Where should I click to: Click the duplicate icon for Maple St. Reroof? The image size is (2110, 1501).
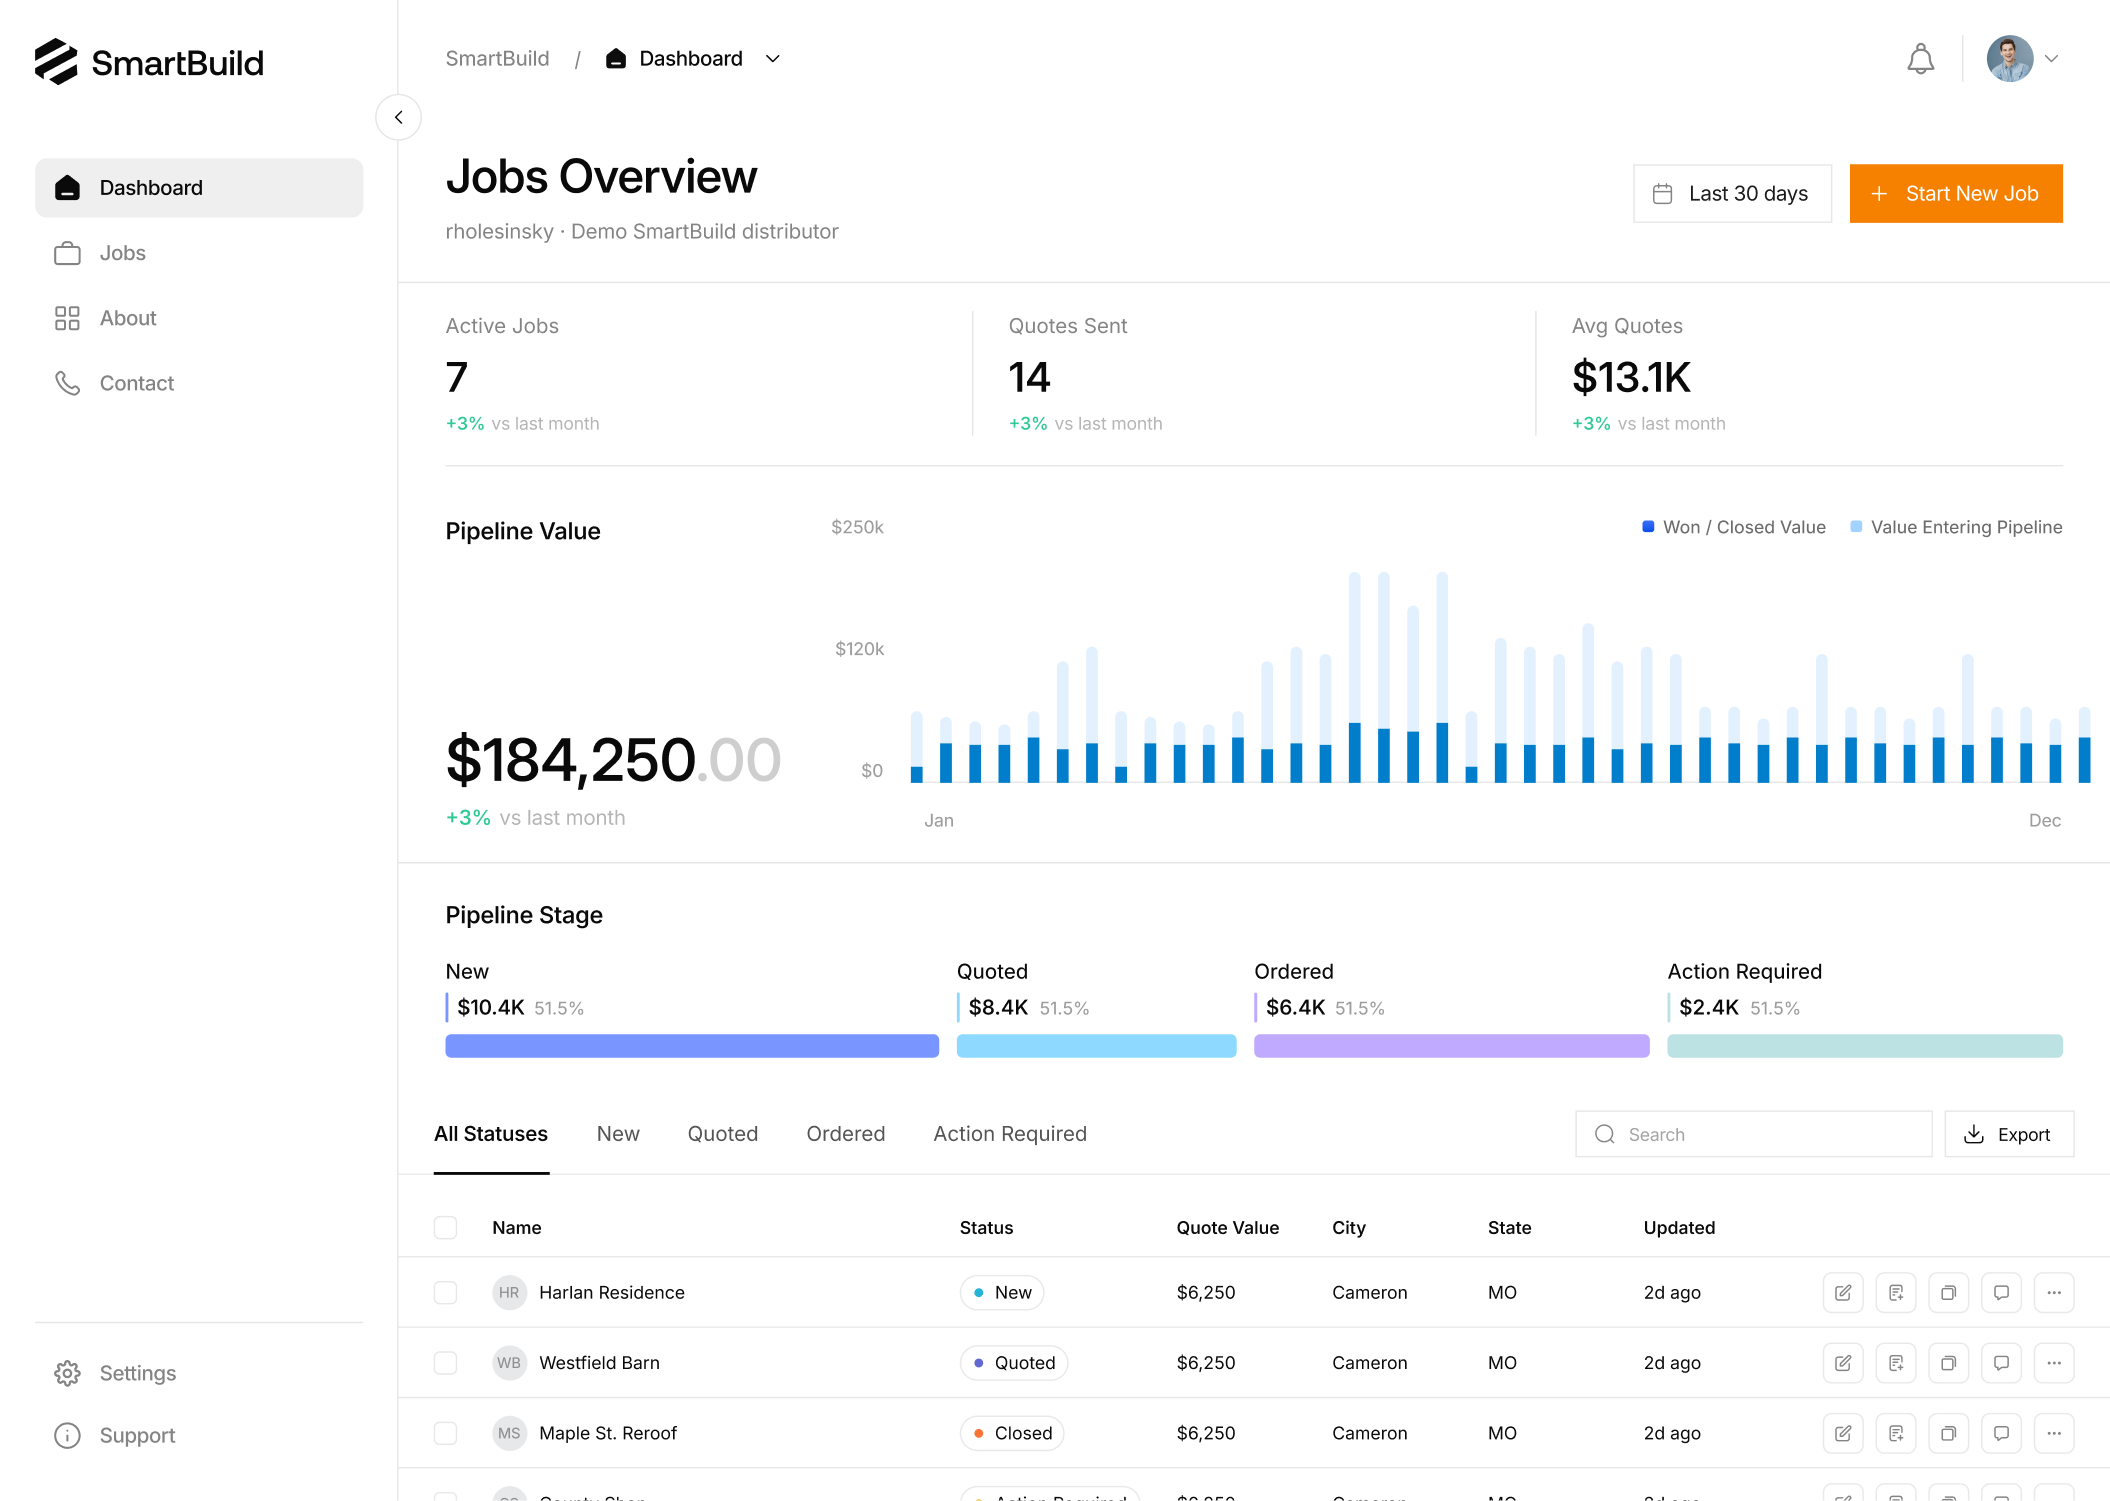(x=1948, y=1432)
